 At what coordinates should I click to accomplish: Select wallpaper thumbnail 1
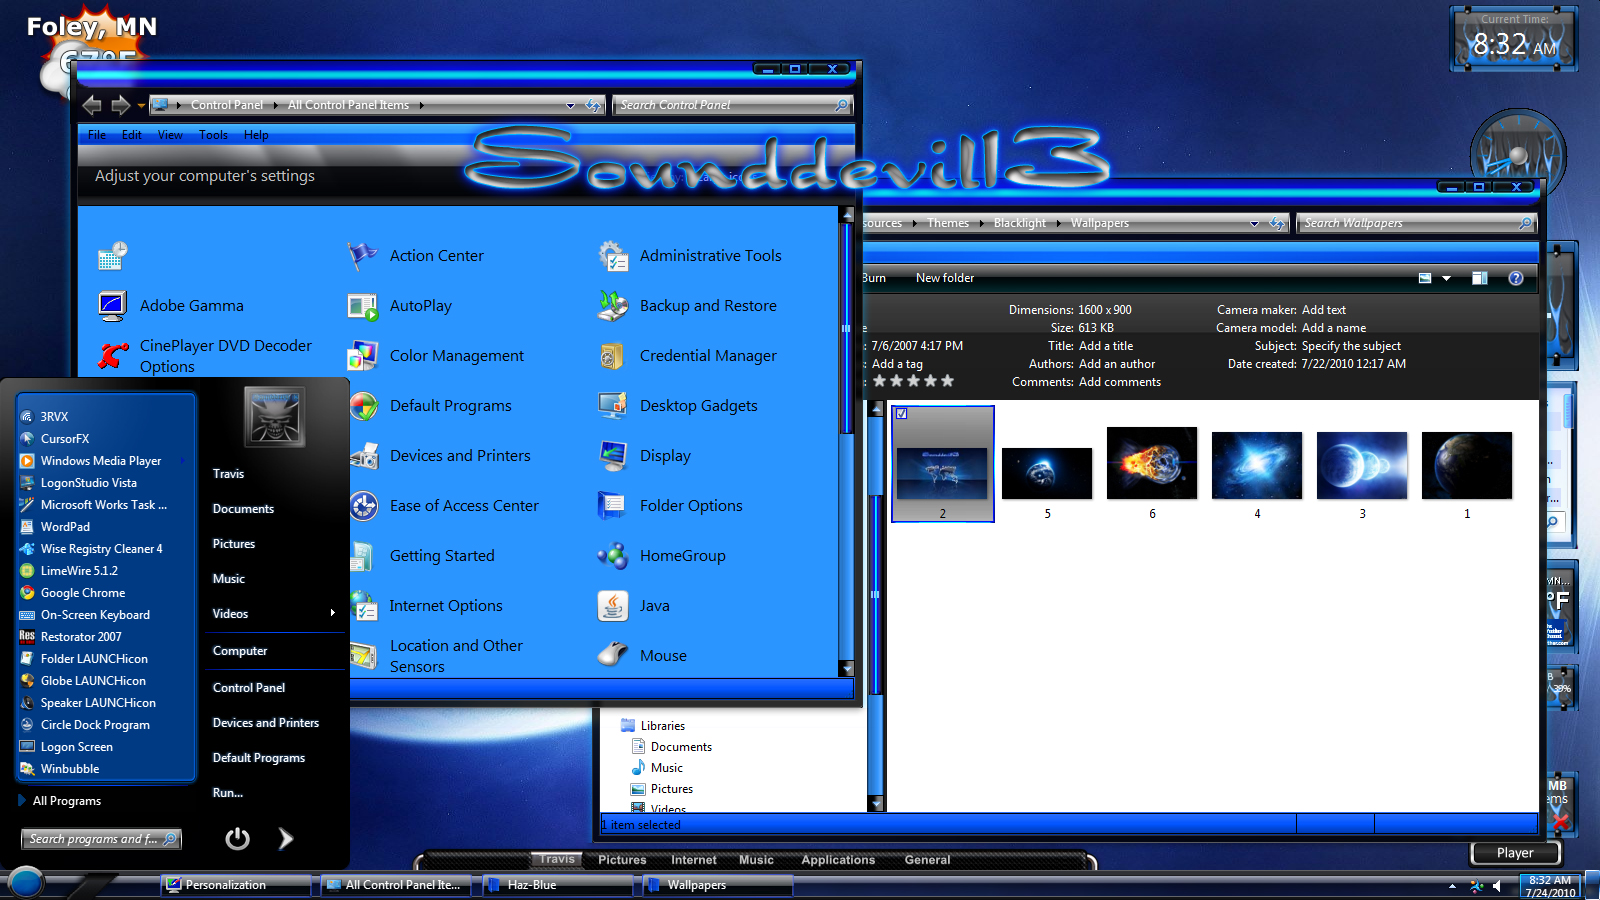click(x=1467, y=465)
